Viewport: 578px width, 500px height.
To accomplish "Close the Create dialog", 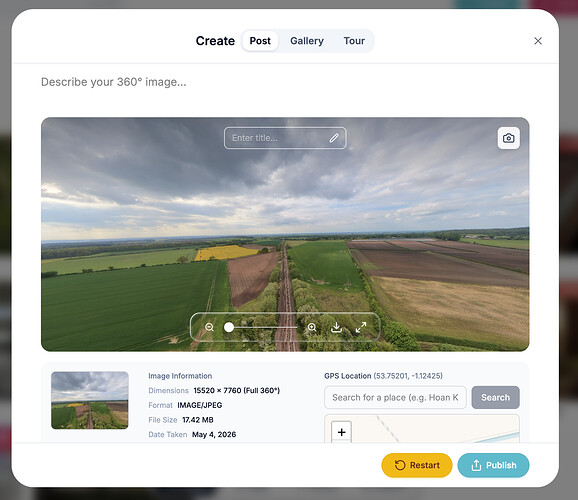I will [538, 41].
